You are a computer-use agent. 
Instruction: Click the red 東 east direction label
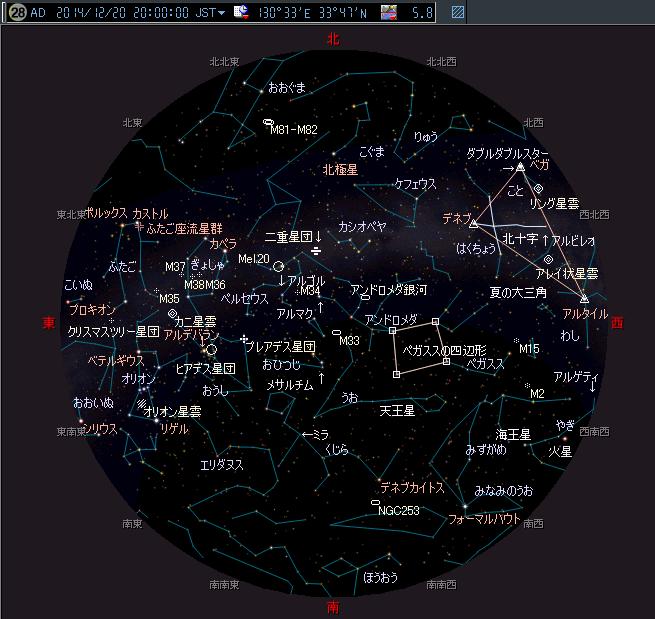click(49, 323)
